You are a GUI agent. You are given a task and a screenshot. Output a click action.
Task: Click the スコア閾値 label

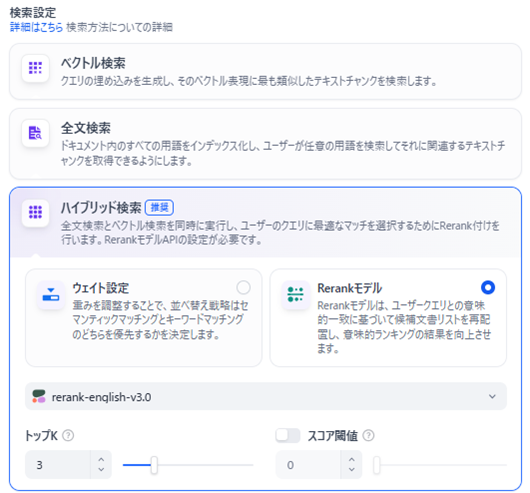[x=333, y=436]
